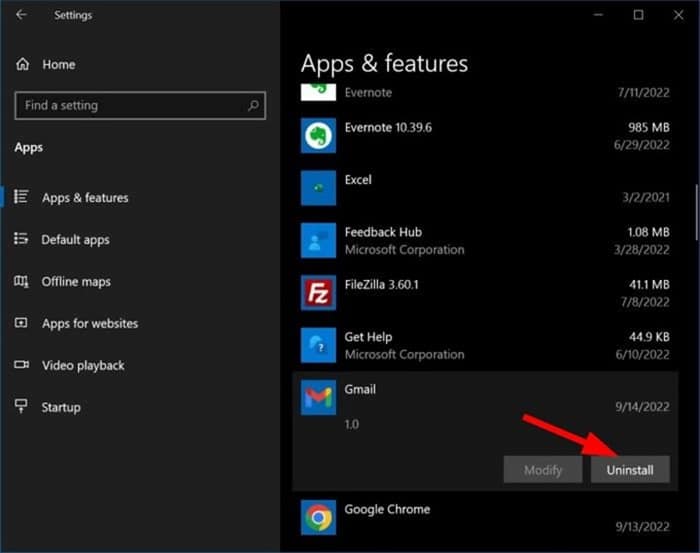Click the Offline maps sidebar icon
This screenshot has width=700, height=553.
point(21,281)
